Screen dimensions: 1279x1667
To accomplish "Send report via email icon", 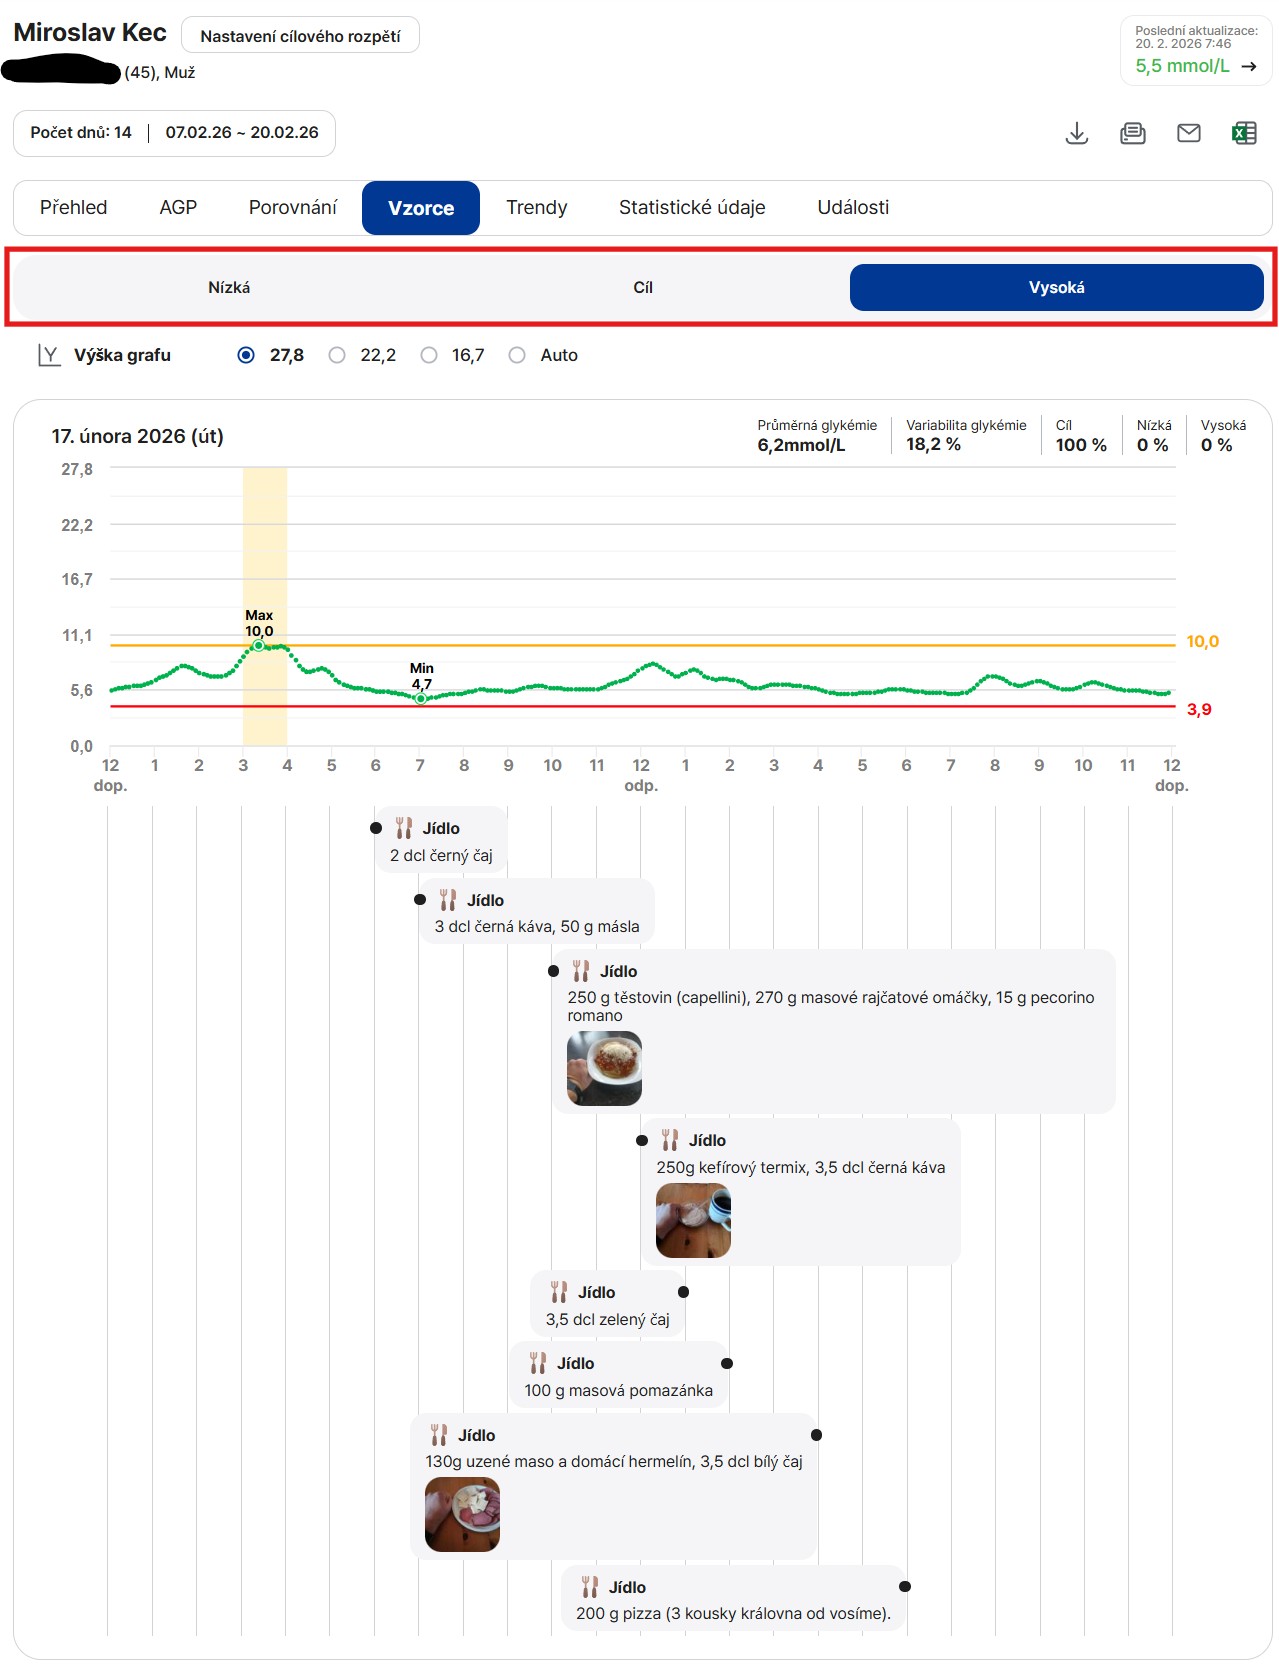I will (x=1188, y=133).
